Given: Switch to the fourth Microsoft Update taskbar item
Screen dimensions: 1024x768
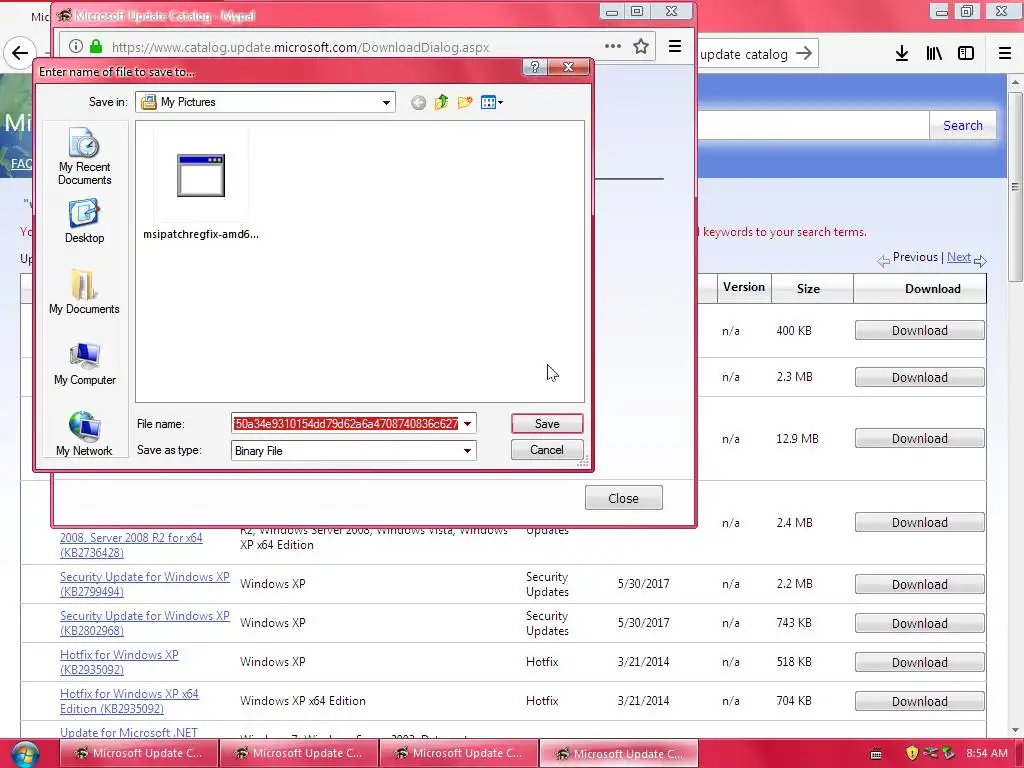Looking at the screenshot, I should pos(618,753).
